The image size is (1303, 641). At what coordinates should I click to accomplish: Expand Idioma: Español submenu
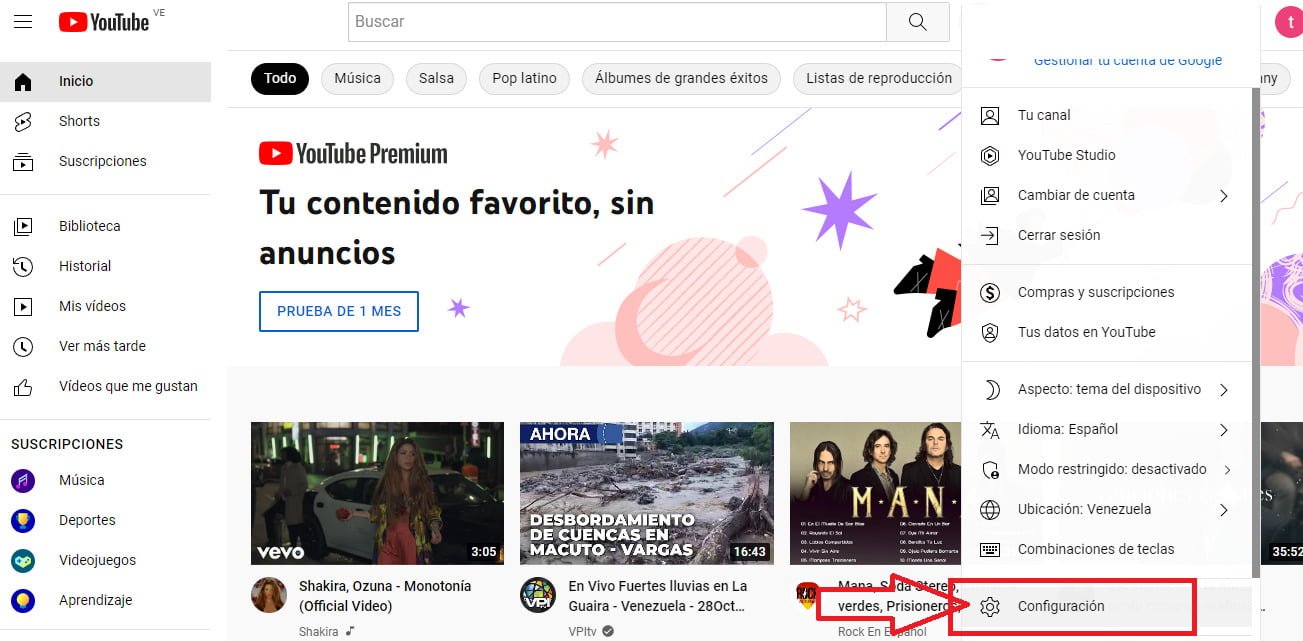(1106, 429)
